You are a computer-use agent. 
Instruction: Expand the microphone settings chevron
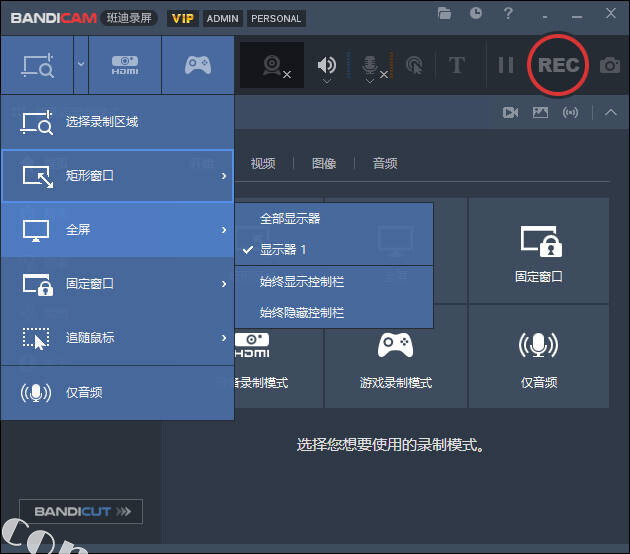[370, 81]
